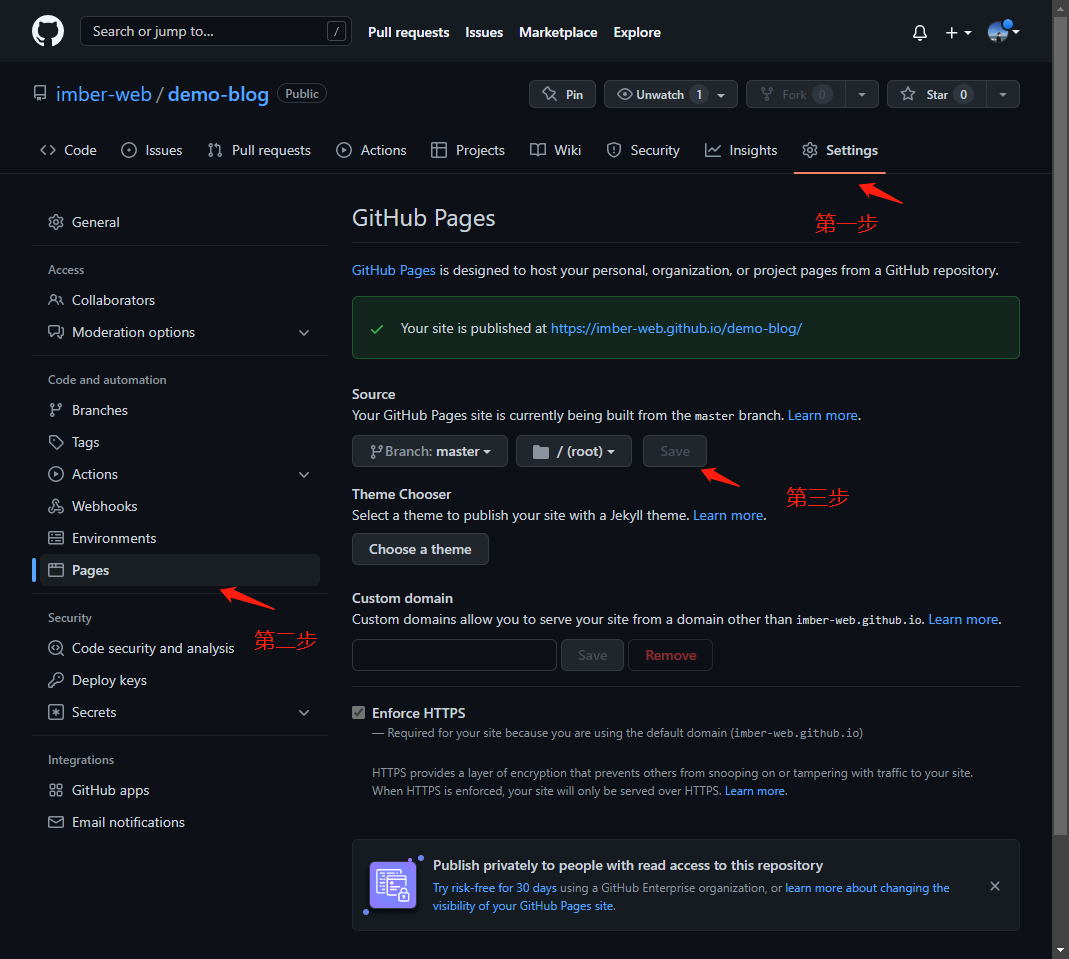Viewport: 1069px width, 959px height.
Task: Open the published site URL link
Action: (x=676, y=329)
